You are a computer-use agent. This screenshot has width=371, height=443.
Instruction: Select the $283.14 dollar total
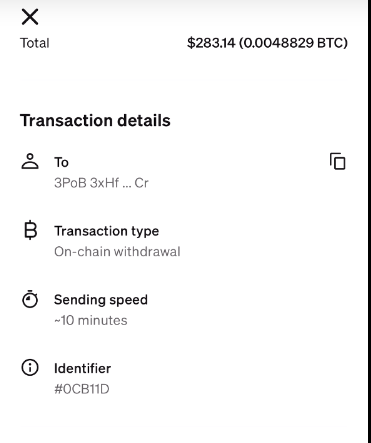pyautogui.click(x=211, y=43)
